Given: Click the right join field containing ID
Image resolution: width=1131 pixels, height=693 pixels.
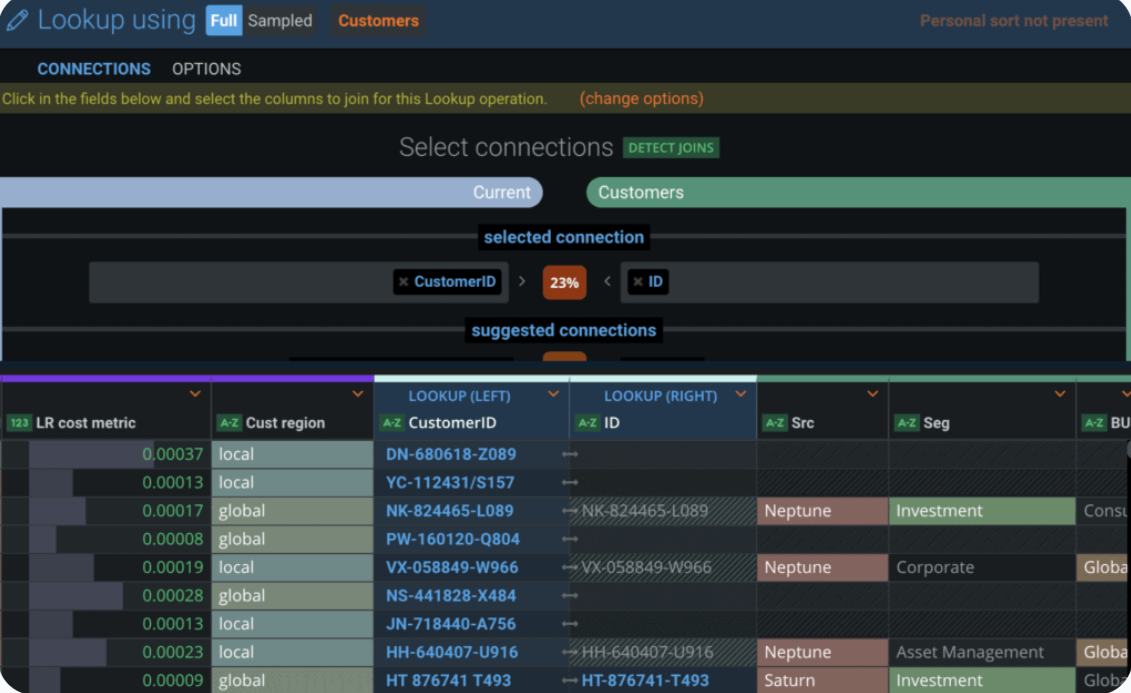Looking at the screenshot, I should point(829,282).
